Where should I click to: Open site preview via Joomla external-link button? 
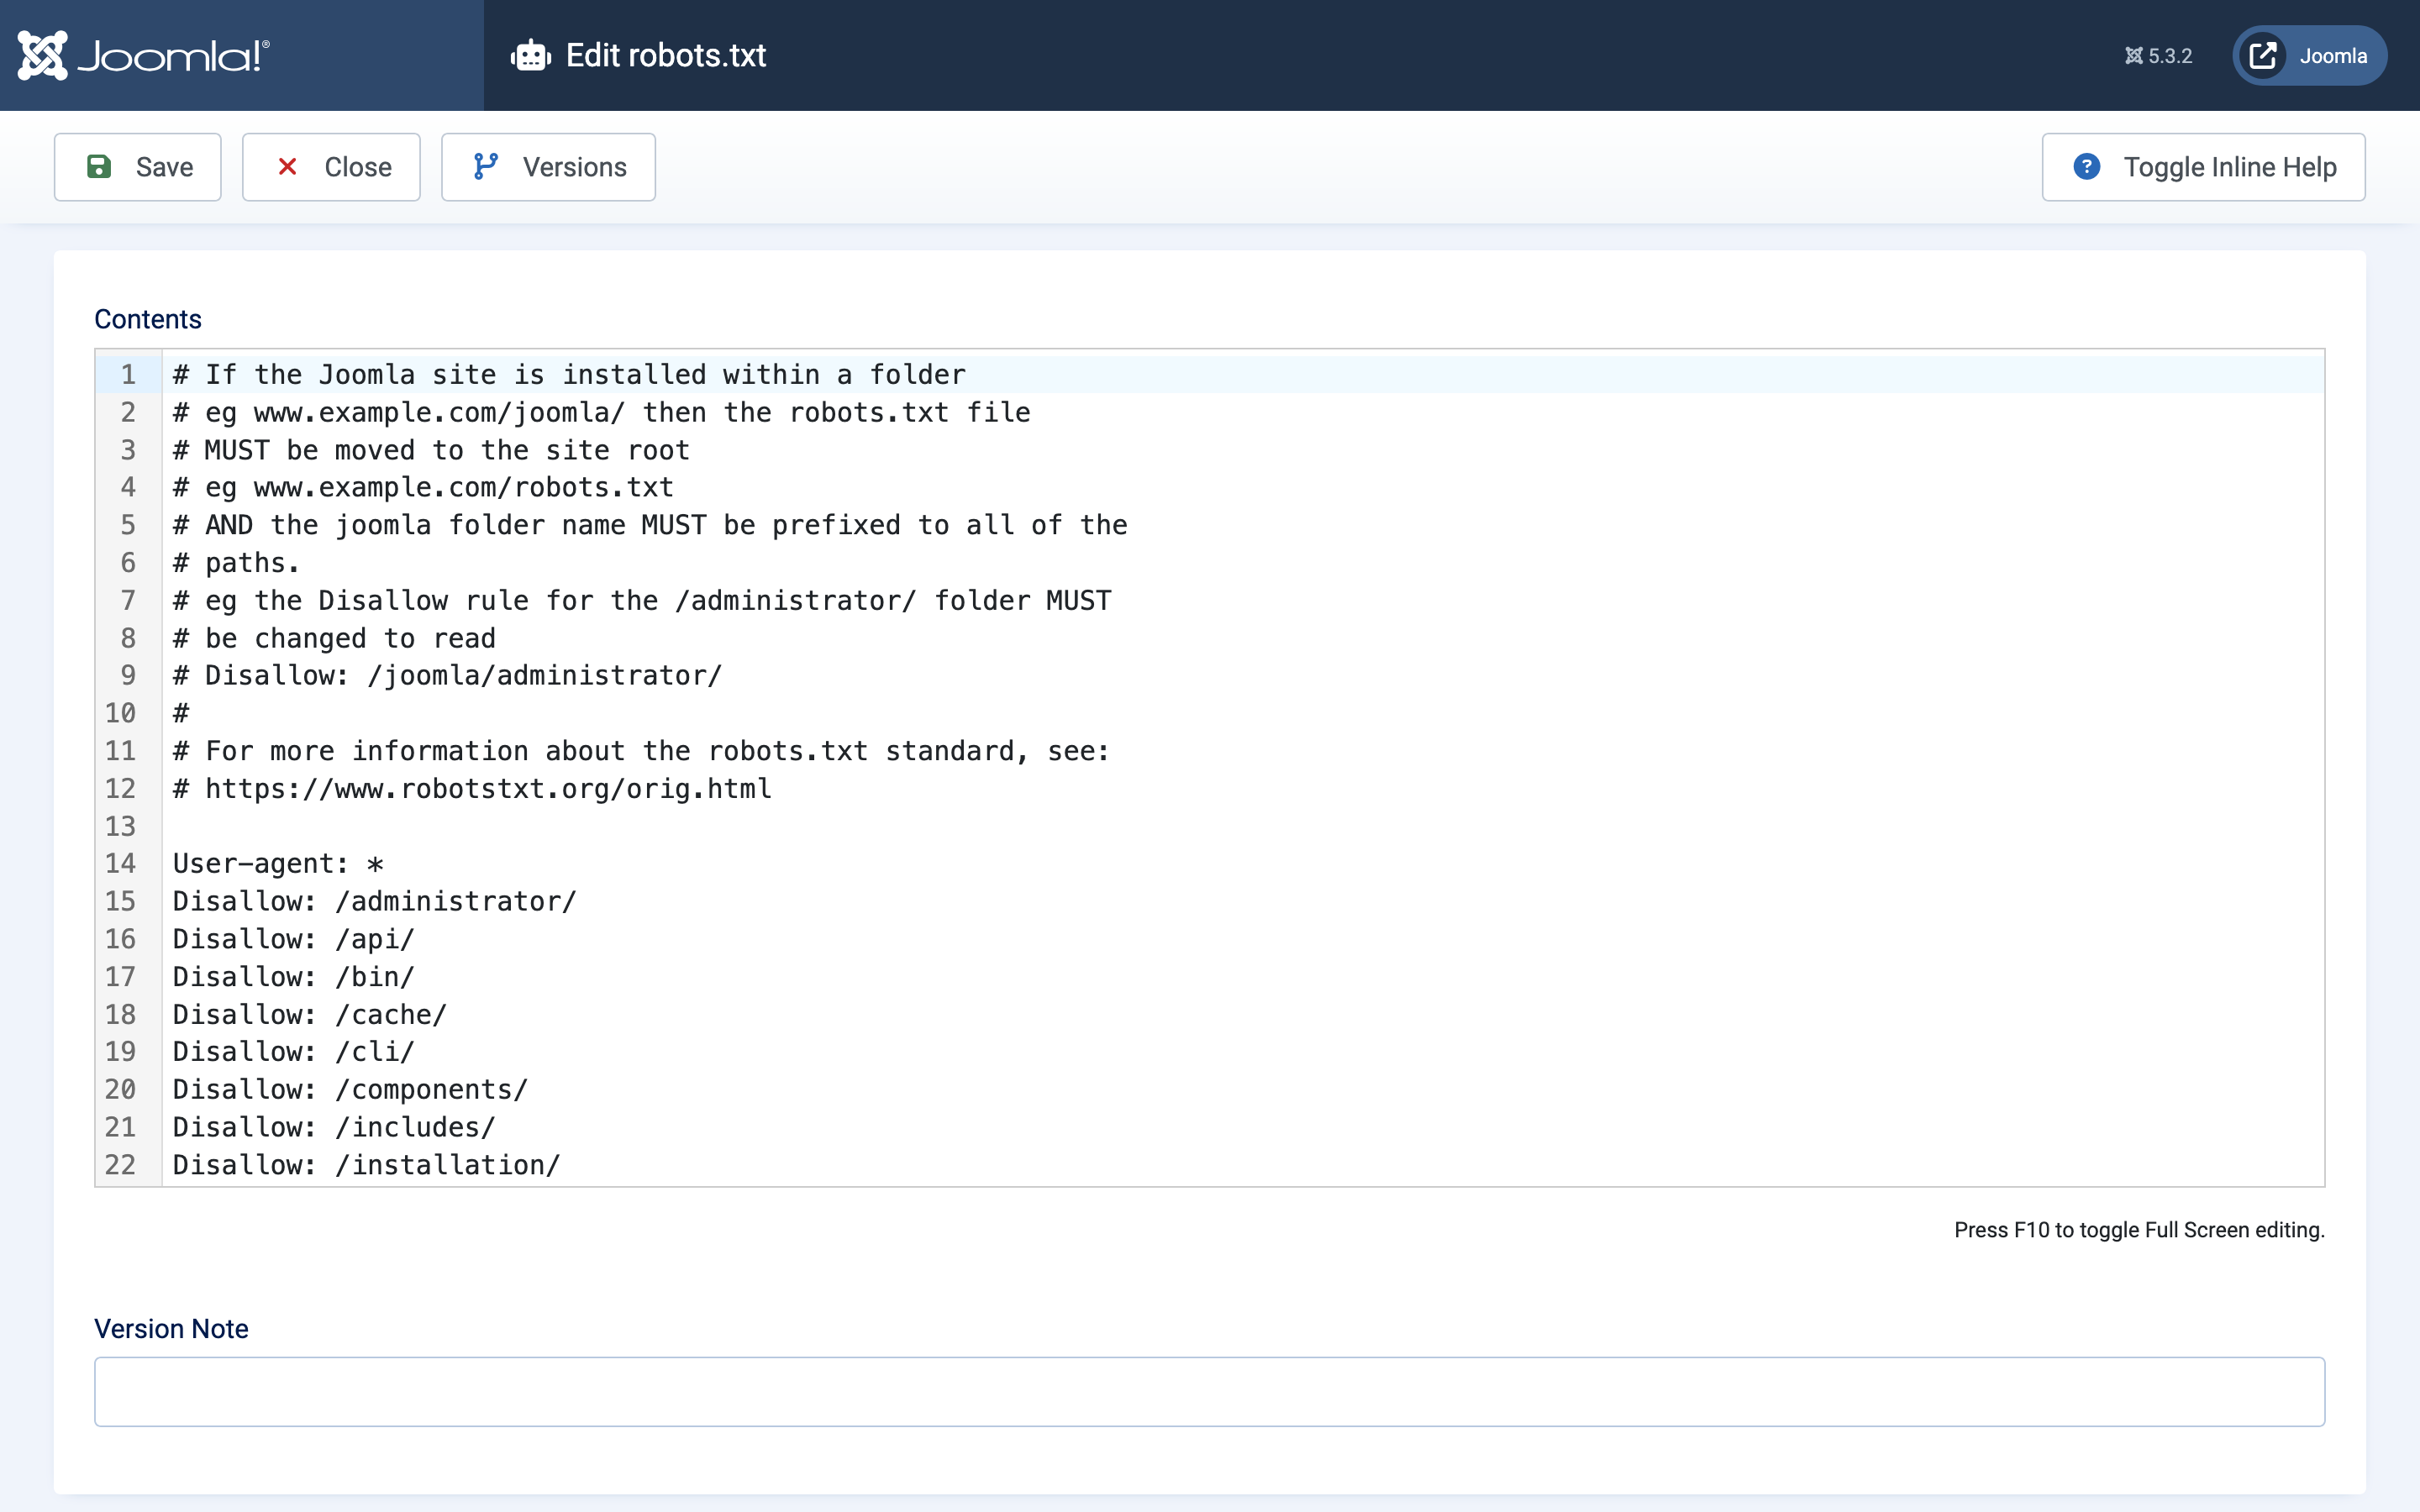[x=2309, y=55]
